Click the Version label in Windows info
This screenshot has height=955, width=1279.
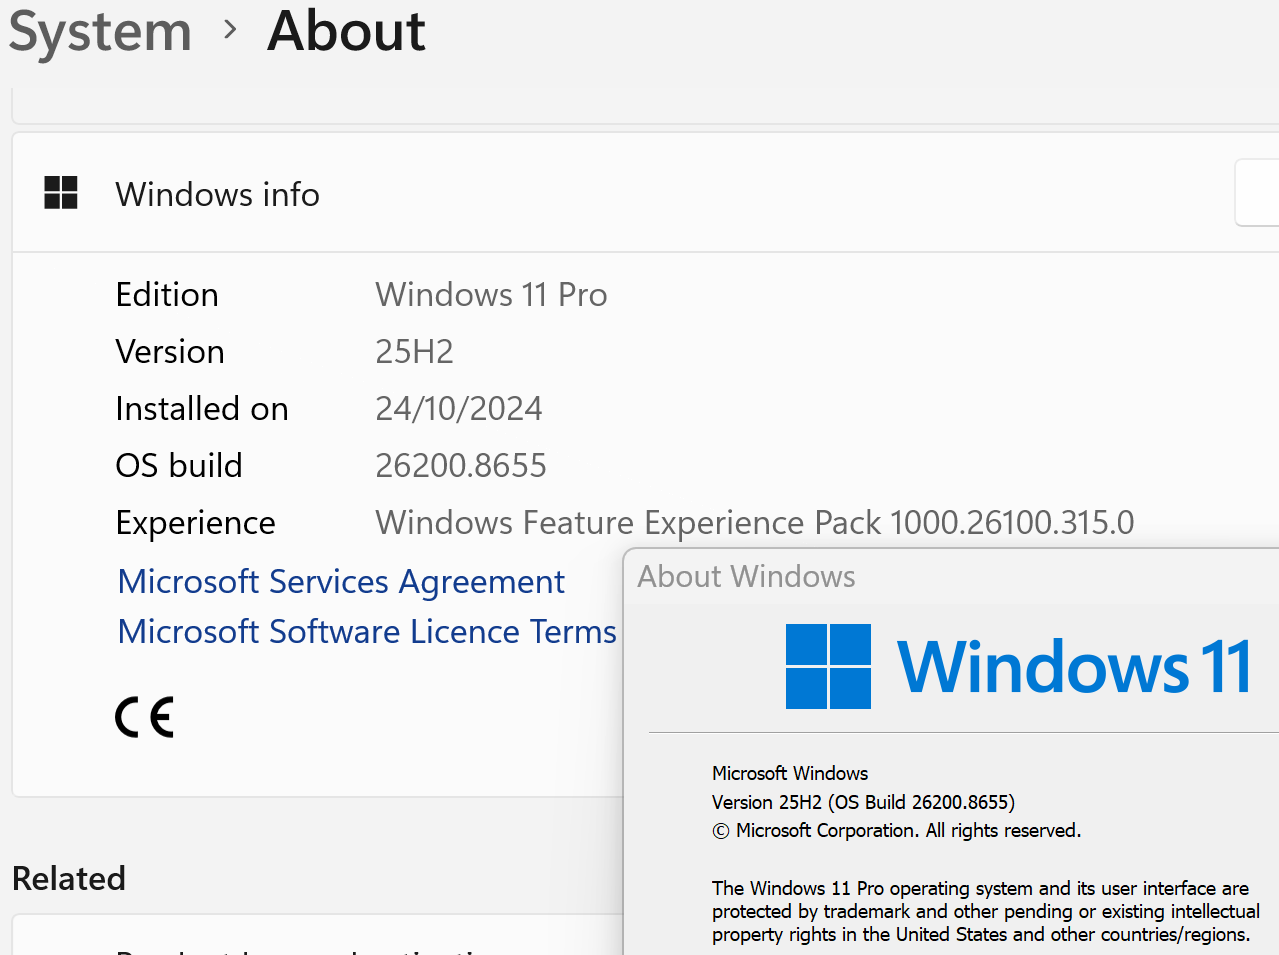[170, 352]
